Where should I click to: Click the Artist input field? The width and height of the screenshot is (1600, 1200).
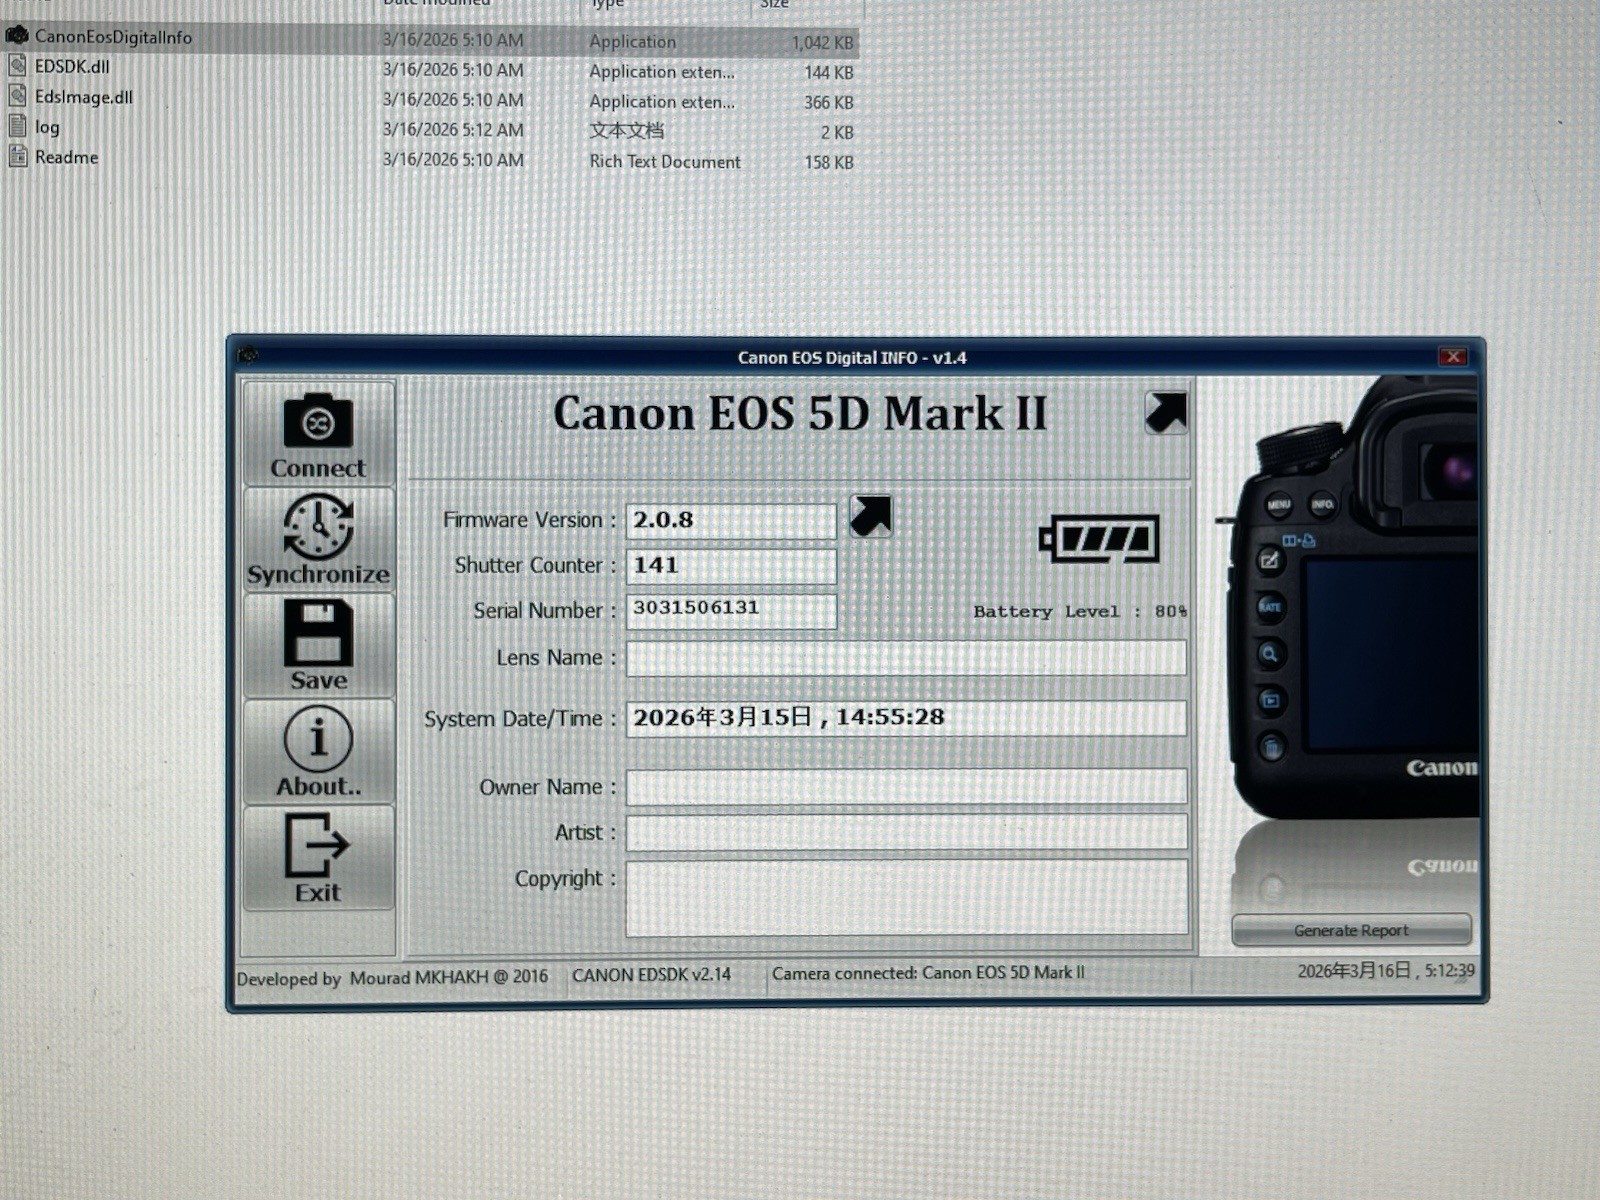pos(906,832)
